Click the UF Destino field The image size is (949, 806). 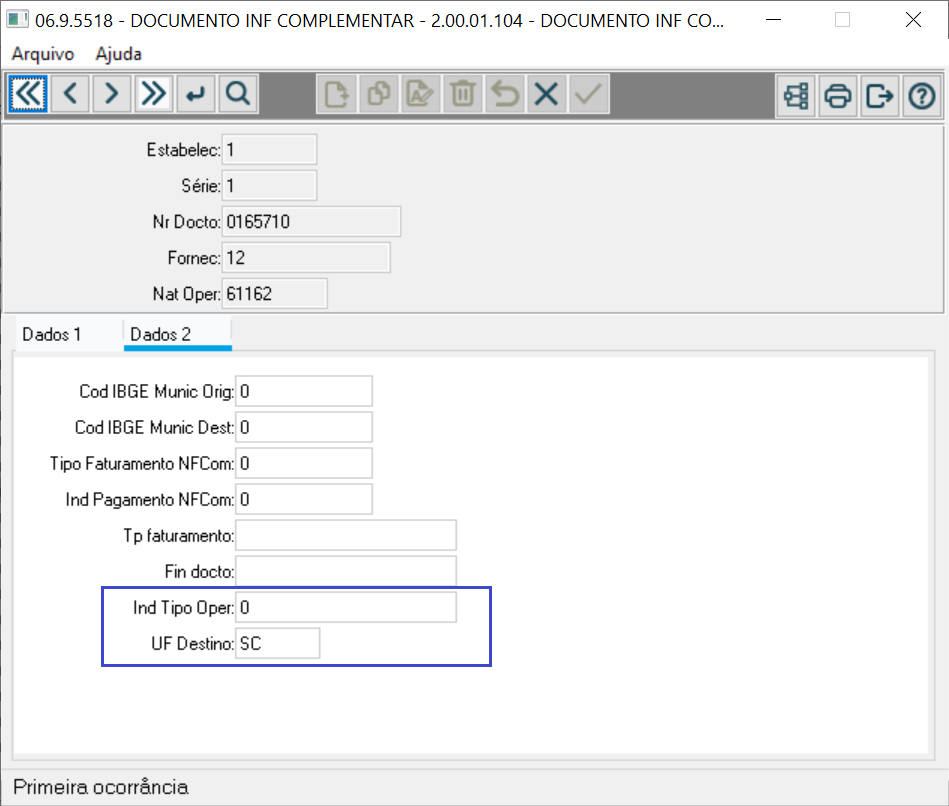click(277, 643)
